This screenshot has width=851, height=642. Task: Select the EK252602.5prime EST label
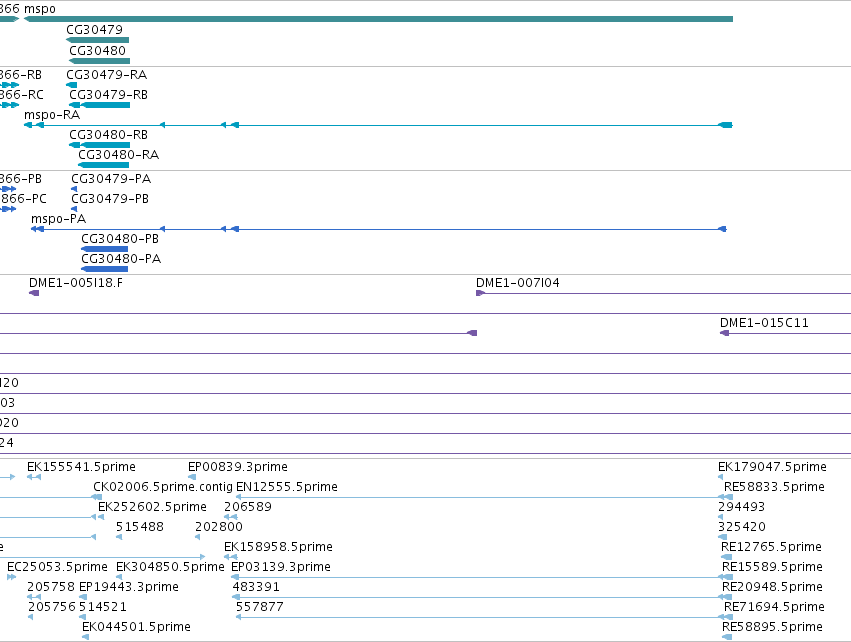[x=152, y=507]
